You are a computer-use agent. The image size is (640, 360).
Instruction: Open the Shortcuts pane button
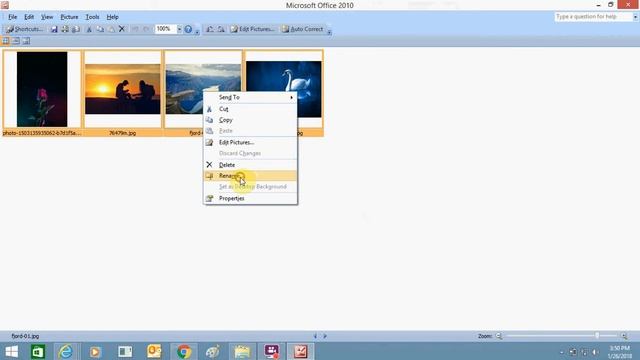[24, 29]
